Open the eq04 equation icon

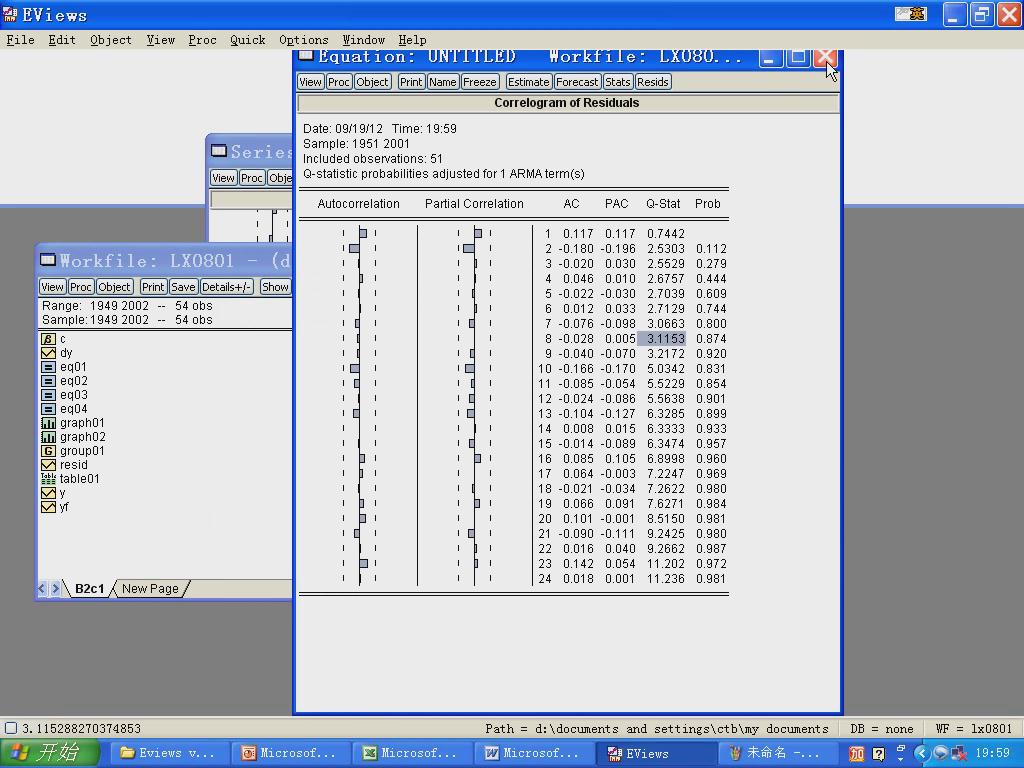coord(48,409)
